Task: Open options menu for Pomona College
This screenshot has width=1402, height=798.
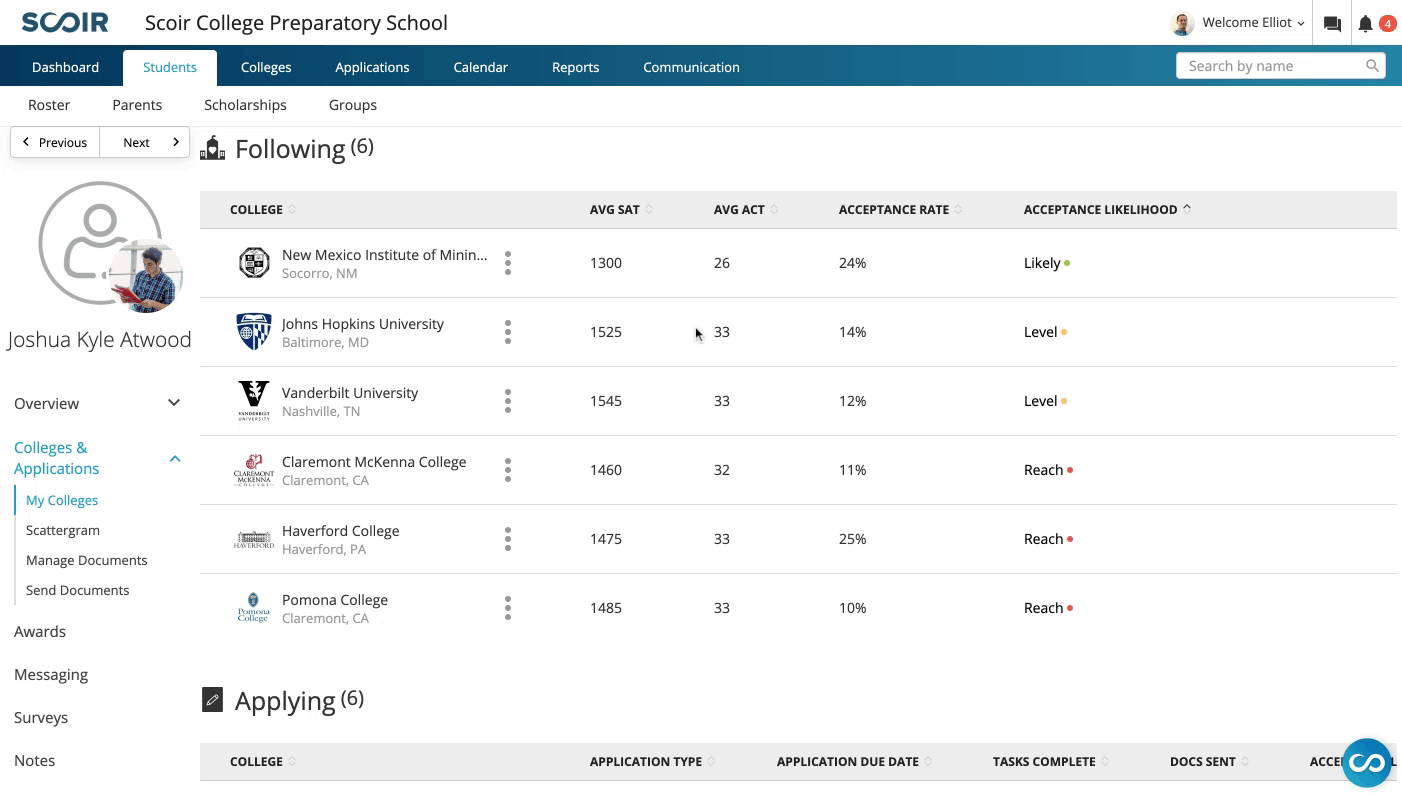Action: point(508,608)
